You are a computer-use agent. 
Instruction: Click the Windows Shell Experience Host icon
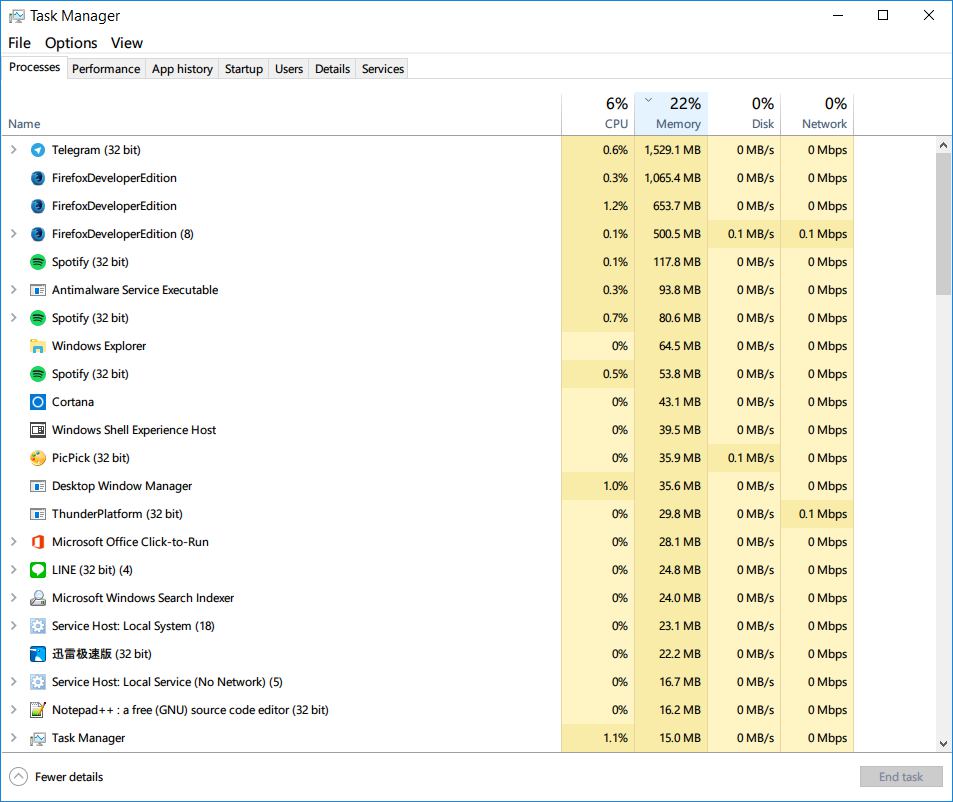click(x=38, y=430)
